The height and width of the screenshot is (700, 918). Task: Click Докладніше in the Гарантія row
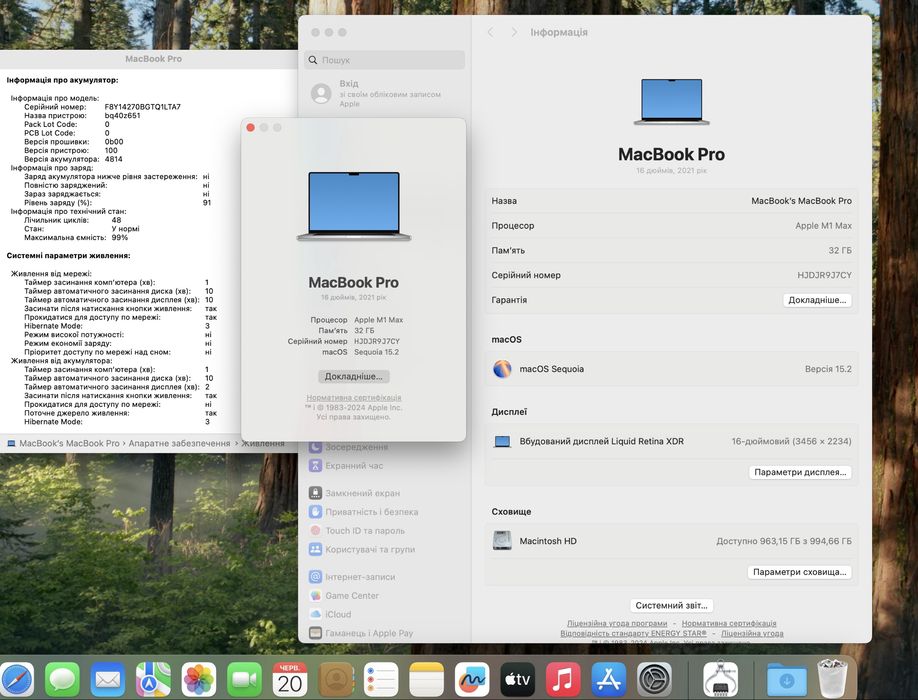pos(817,300)
